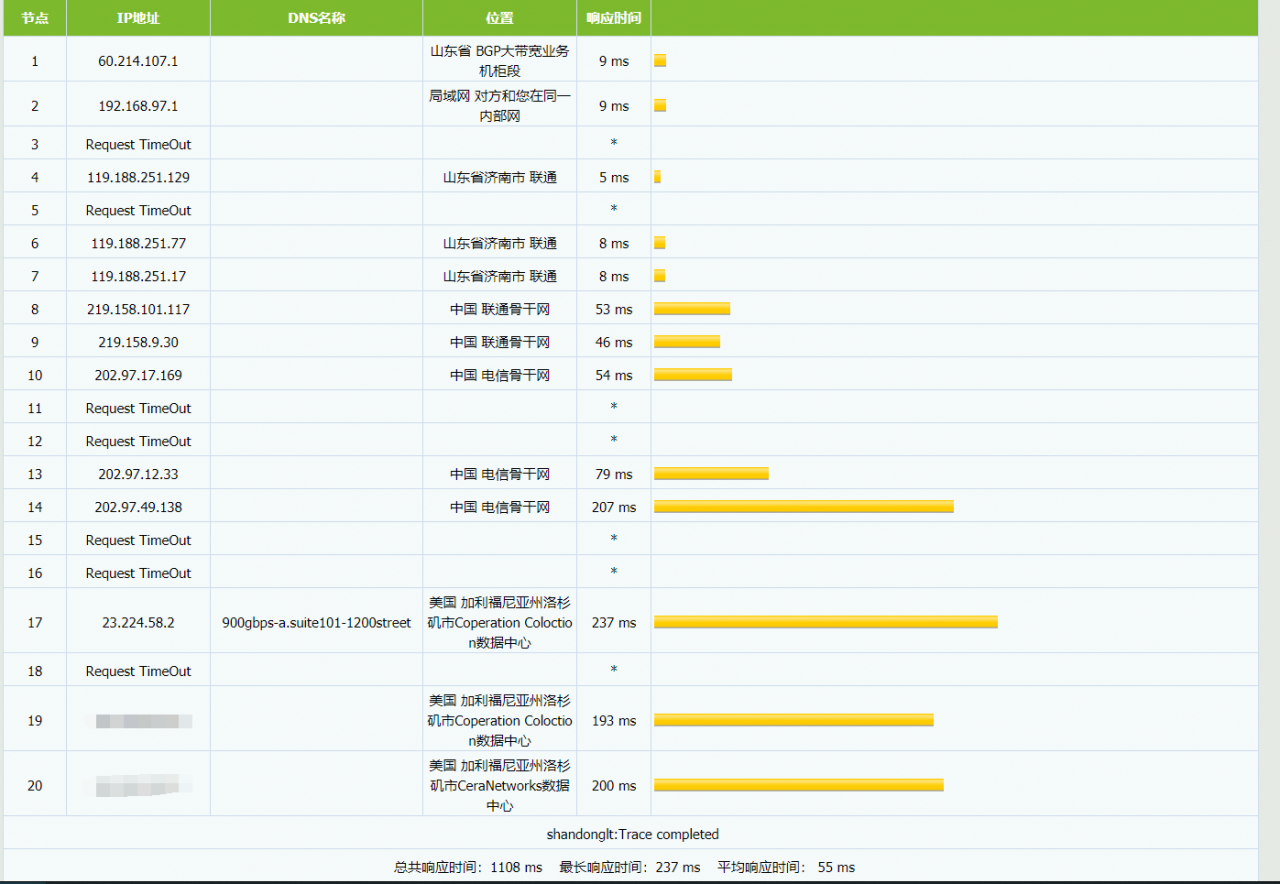Viewport: 1280px width, 884px height.
Task: Click the CeraNetworks data center location on node 20
Action: pos(499,785)
